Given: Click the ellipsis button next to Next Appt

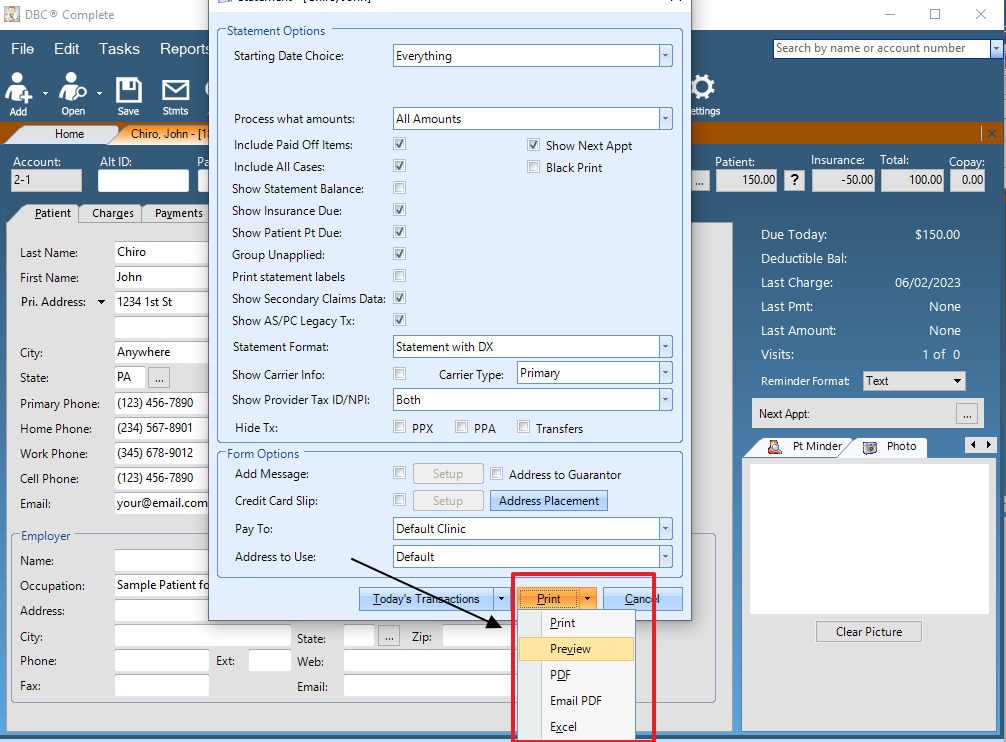Looking at the screenshot, I should point(966,414).
